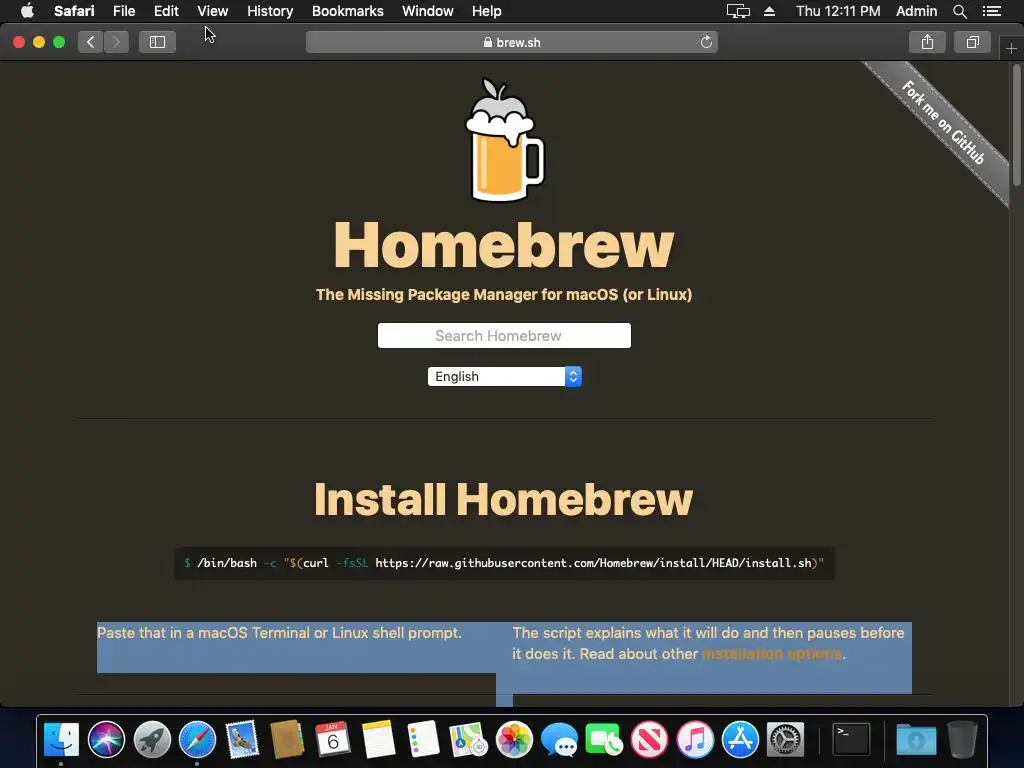Click the /bin/bash install command text

tap(504, 563)
